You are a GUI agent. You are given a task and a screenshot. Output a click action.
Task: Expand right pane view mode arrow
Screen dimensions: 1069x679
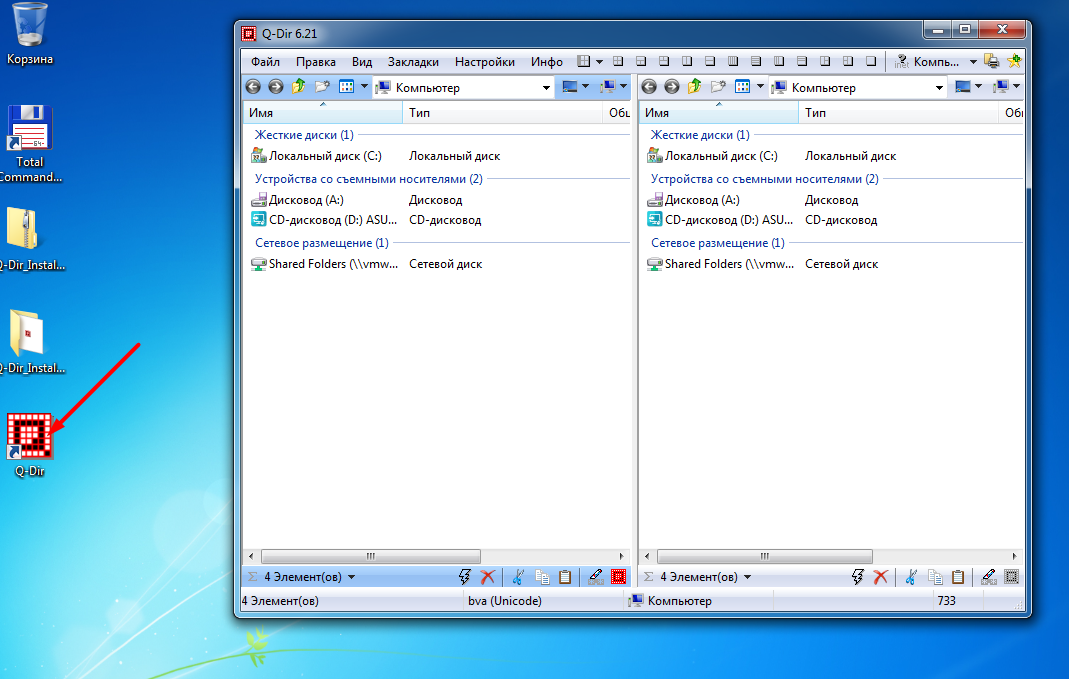pyautogui.click(x=760, y=87)
